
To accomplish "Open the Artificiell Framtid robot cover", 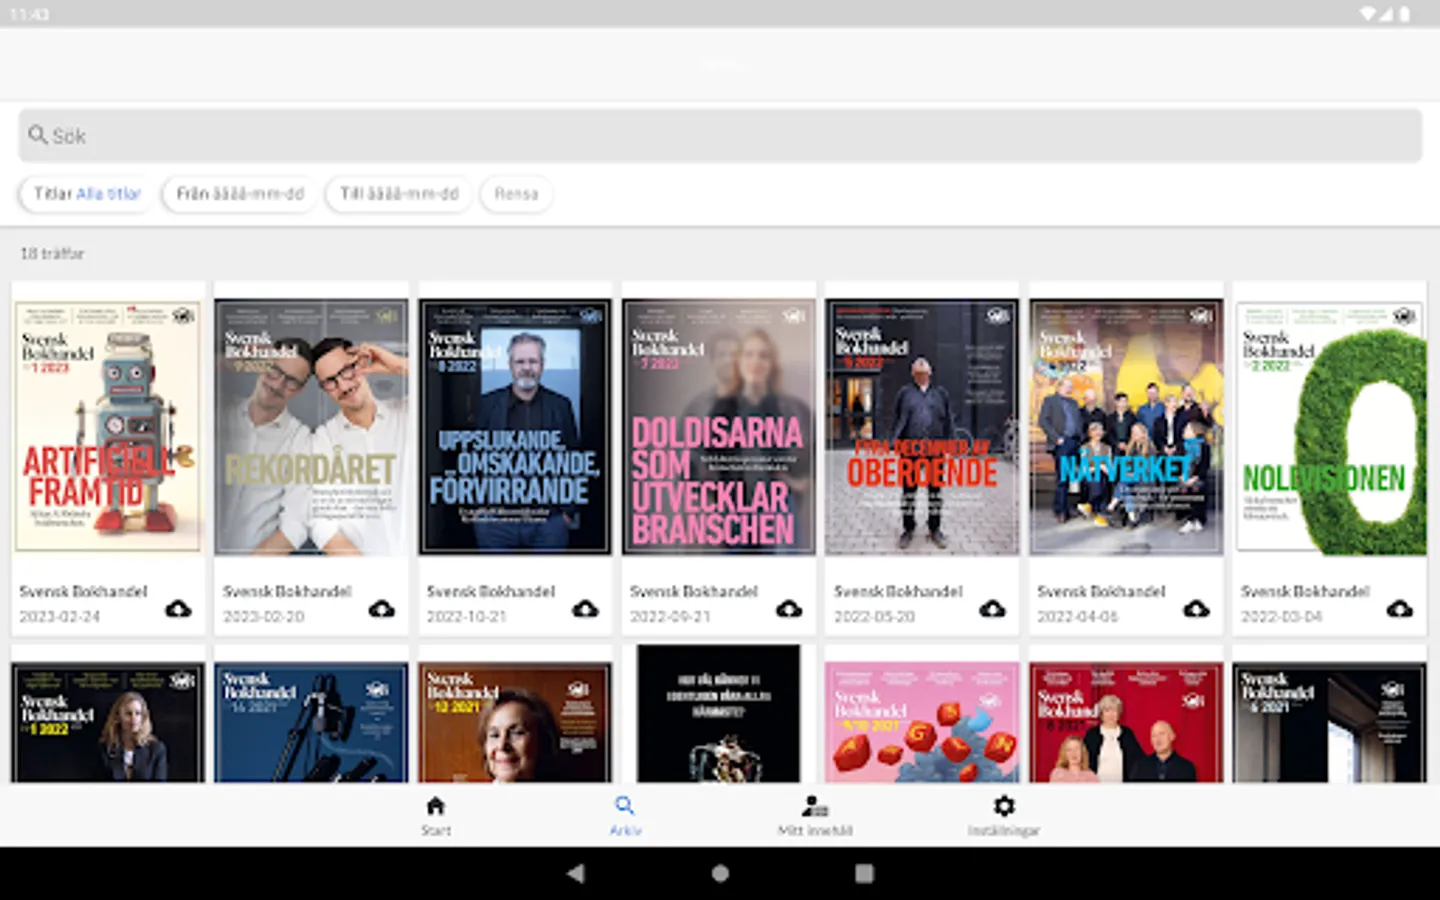I will (x=108, y=426).
